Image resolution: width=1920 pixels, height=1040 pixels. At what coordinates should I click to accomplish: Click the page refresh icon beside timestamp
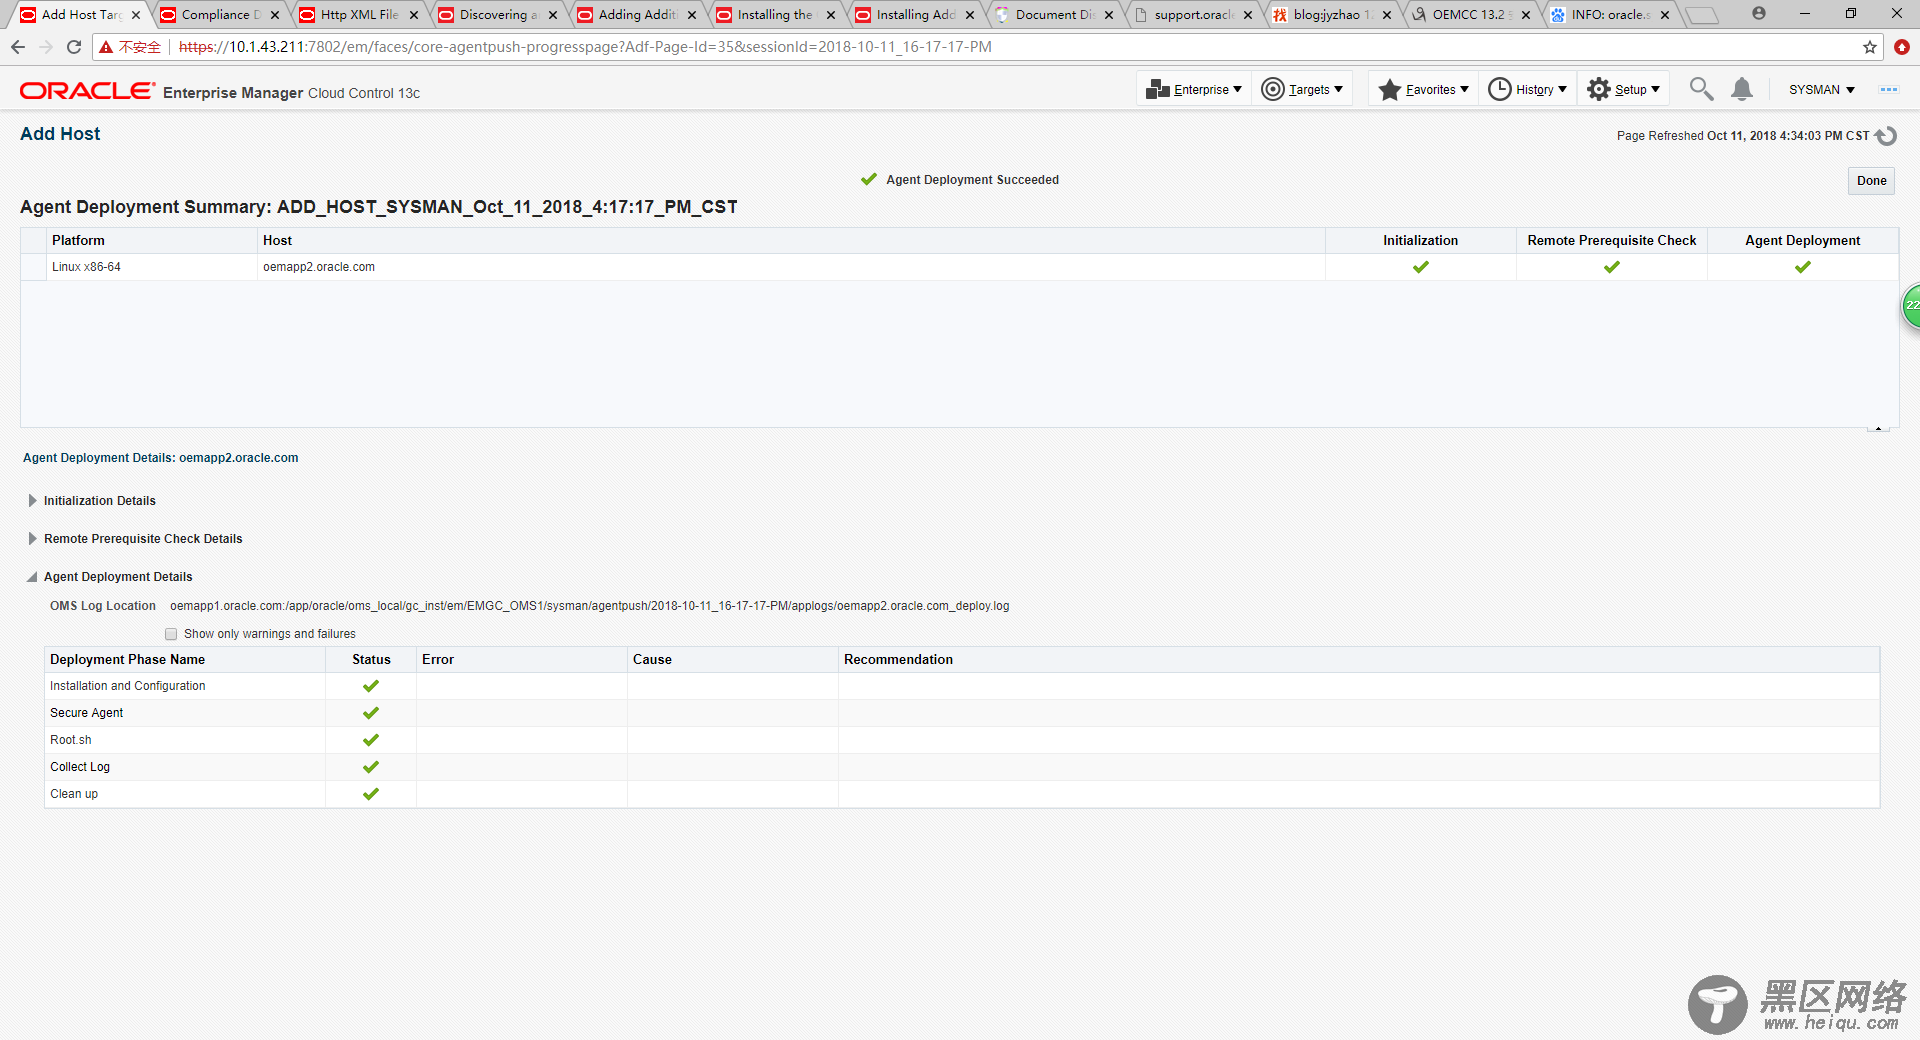[x=1886, y=136]
